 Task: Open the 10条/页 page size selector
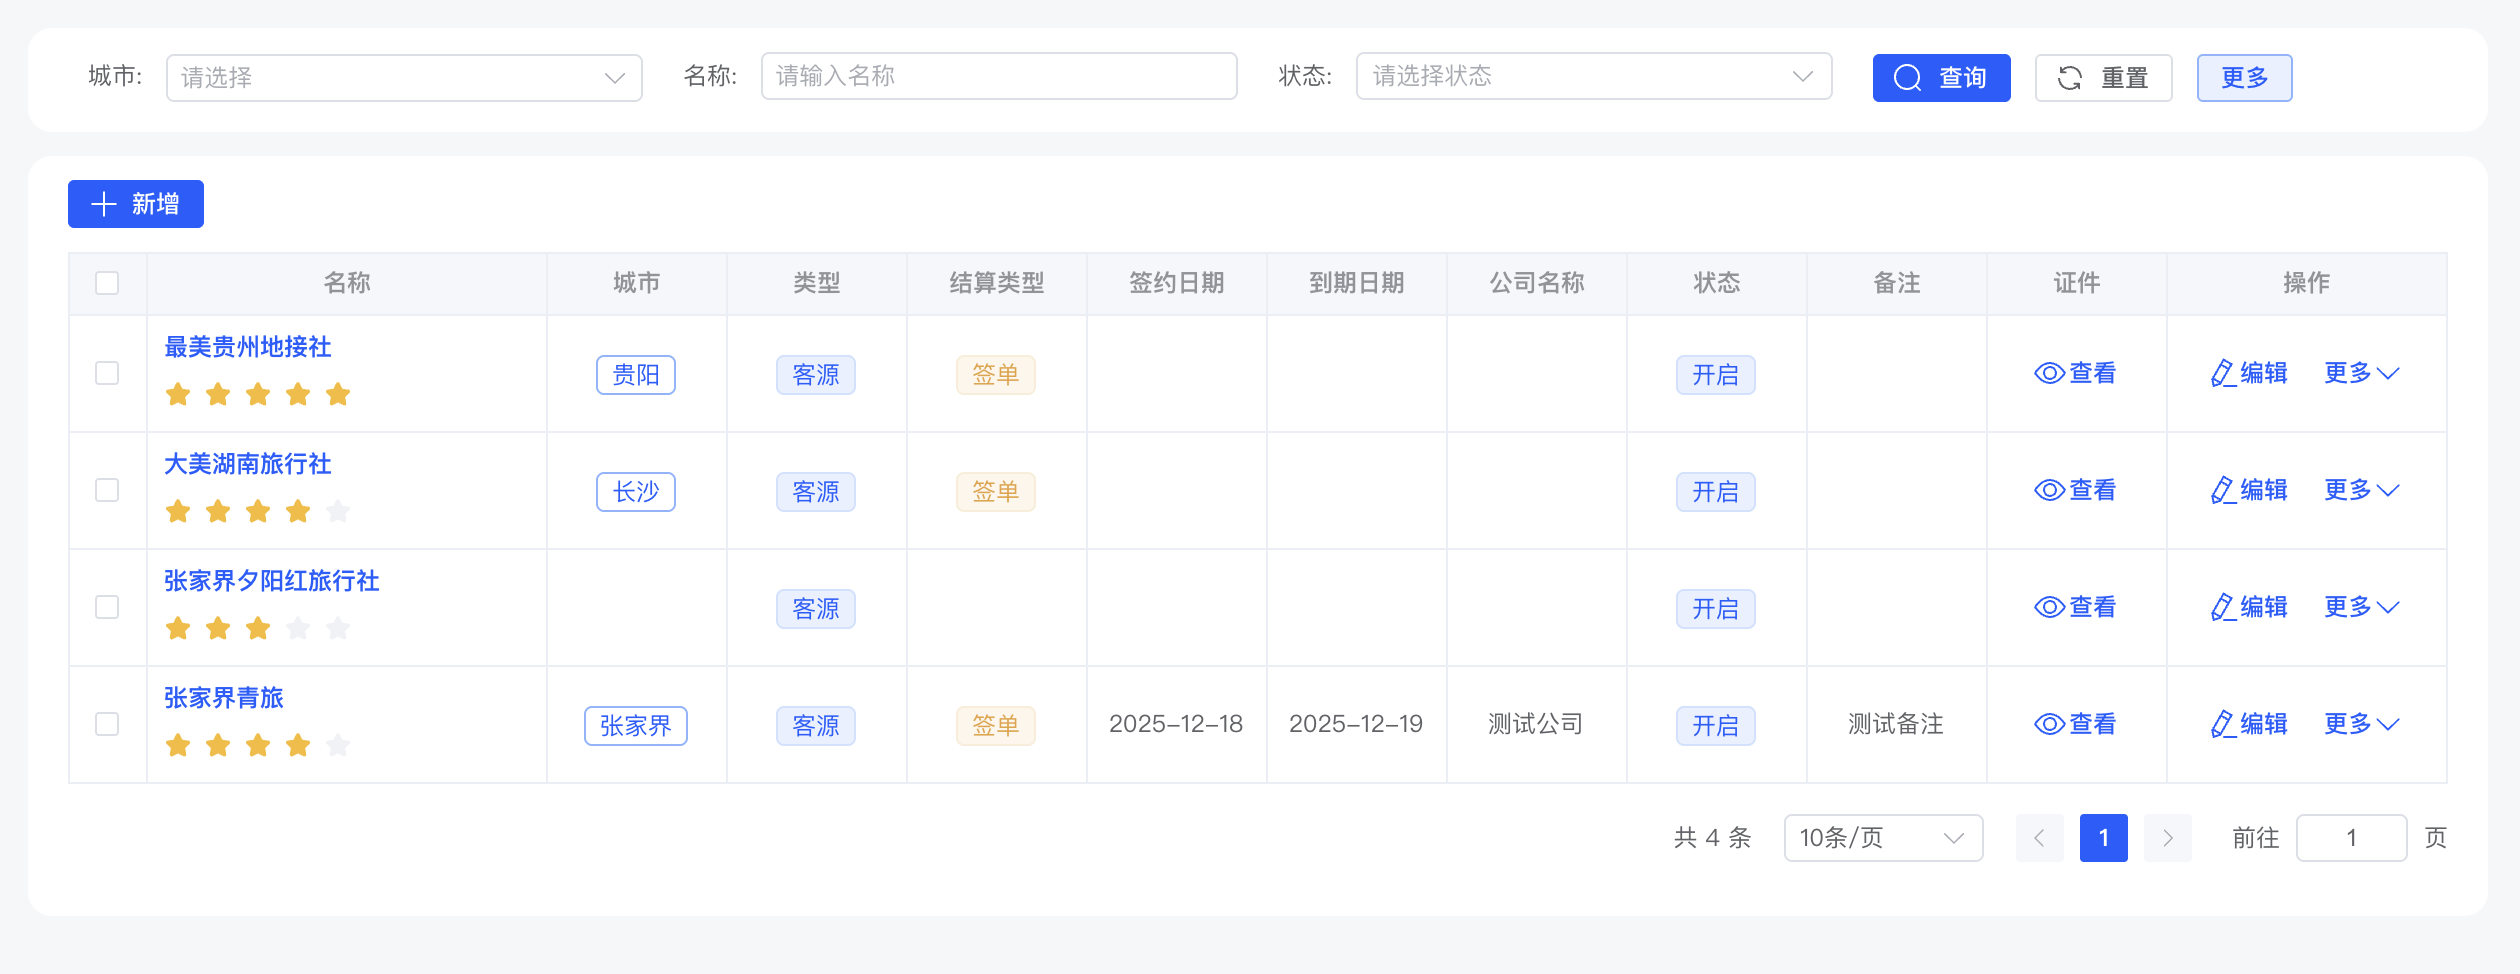click(1882, 838)
